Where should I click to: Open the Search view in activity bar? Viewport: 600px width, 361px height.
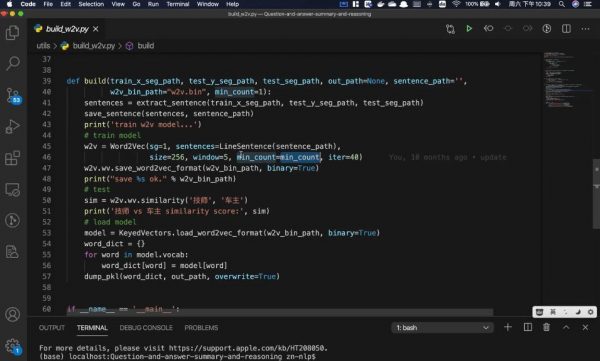click(13, 64)
